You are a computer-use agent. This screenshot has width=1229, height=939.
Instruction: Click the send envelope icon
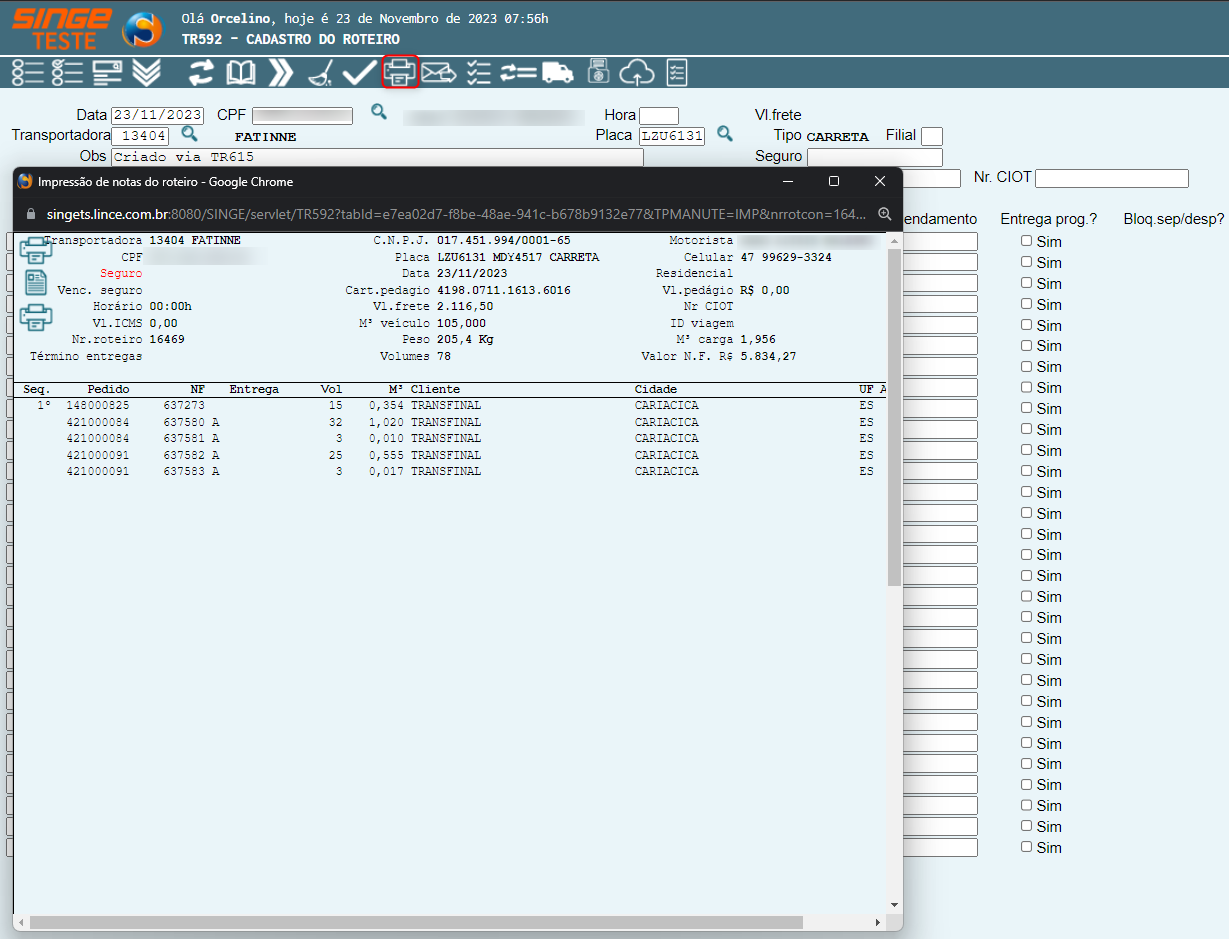click(x=439, y=72)
